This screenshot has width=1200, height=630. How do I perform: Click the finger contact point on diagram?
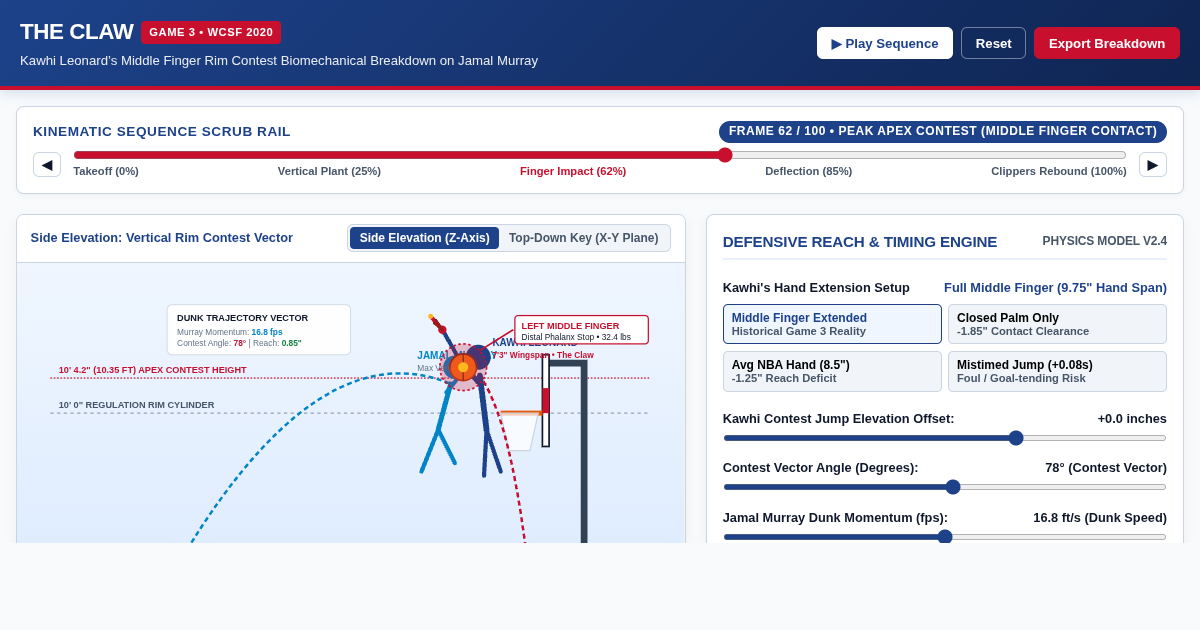(x=463, y=367)
